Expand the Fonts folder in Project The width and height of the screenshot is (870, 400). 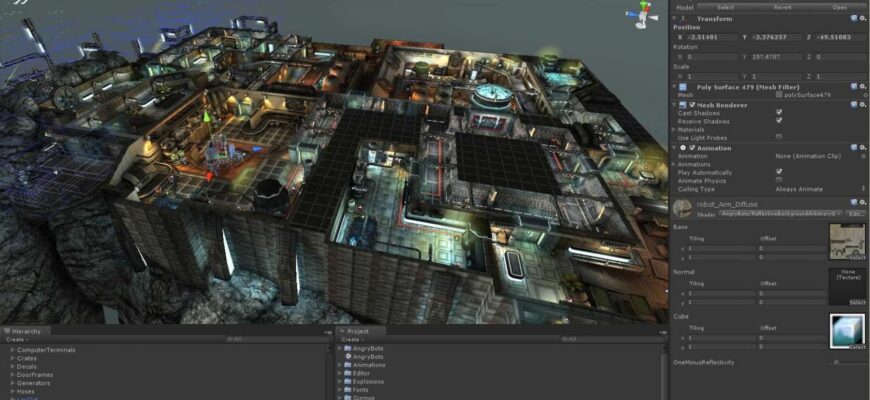pyautogui.click(x=340, y=390)
